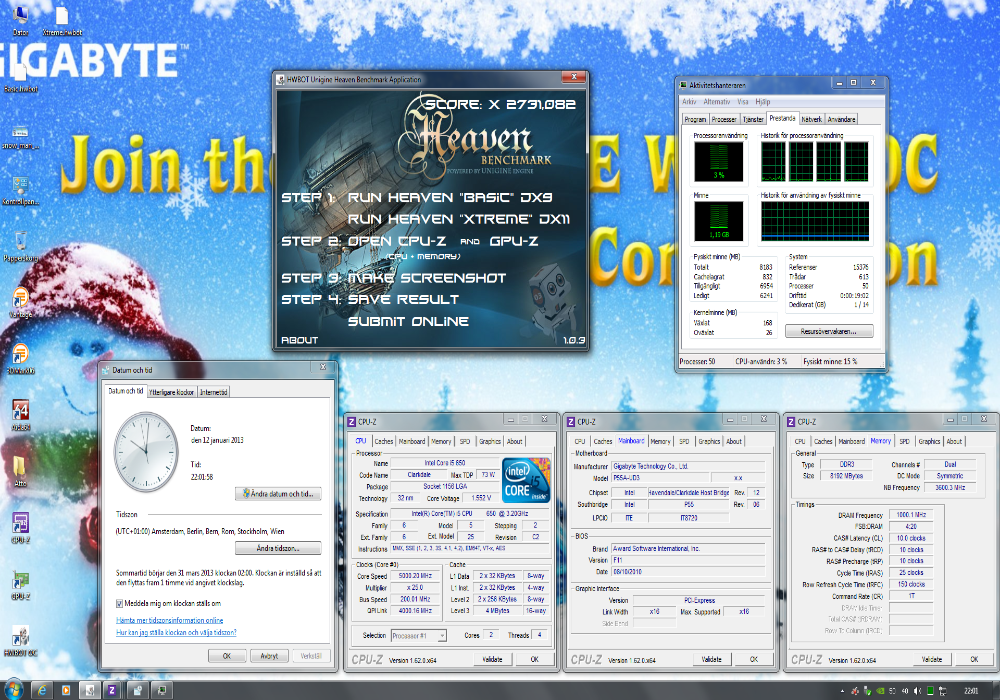Show hidden tray icons arrow
1000x700 pixels.
click(842, 690)
